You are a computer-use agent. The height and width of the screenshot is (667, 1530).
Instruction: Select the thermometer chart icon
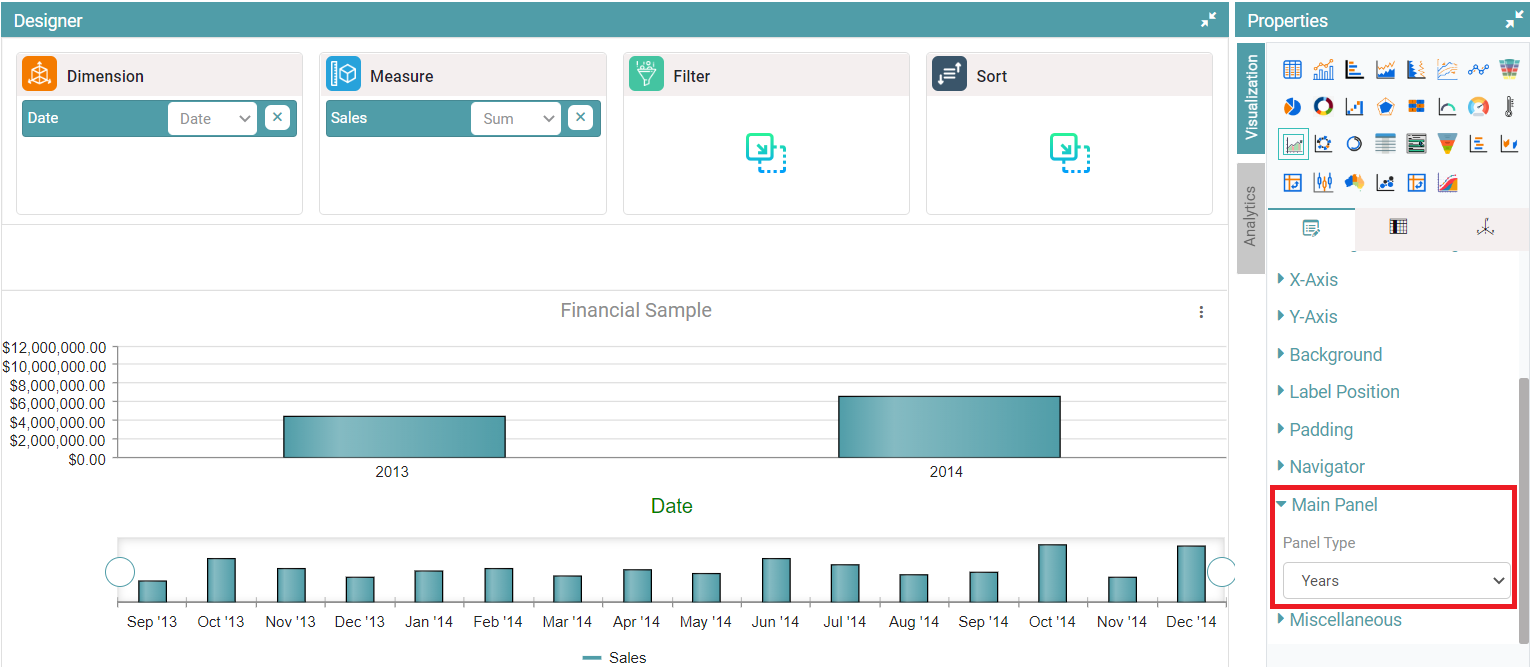(1509, 107)
